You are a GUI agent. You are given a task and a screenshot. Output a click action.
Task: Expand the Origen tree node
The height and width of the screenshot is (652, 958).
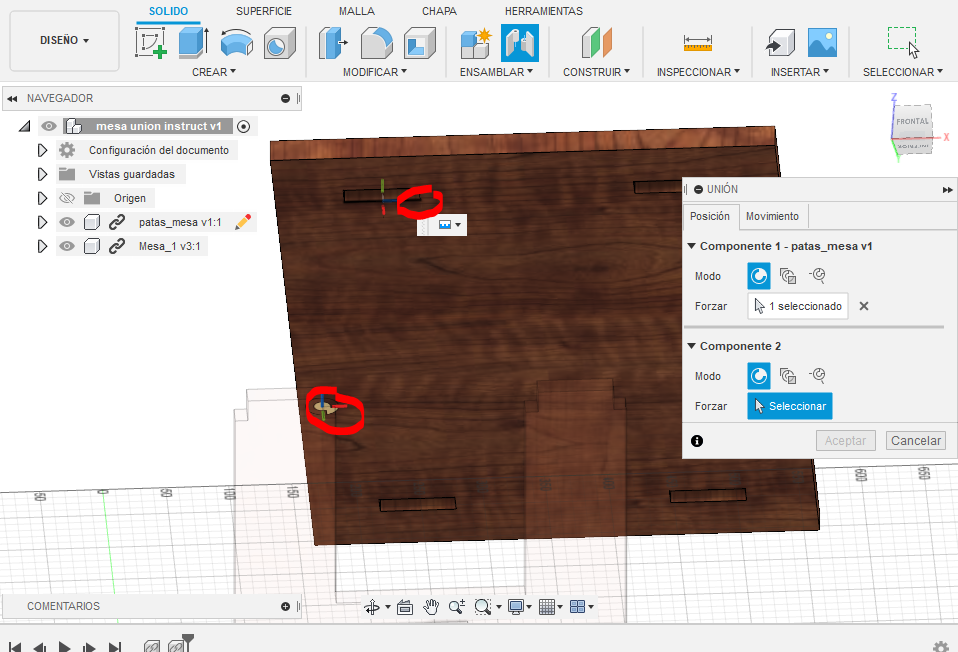[42, 198]
